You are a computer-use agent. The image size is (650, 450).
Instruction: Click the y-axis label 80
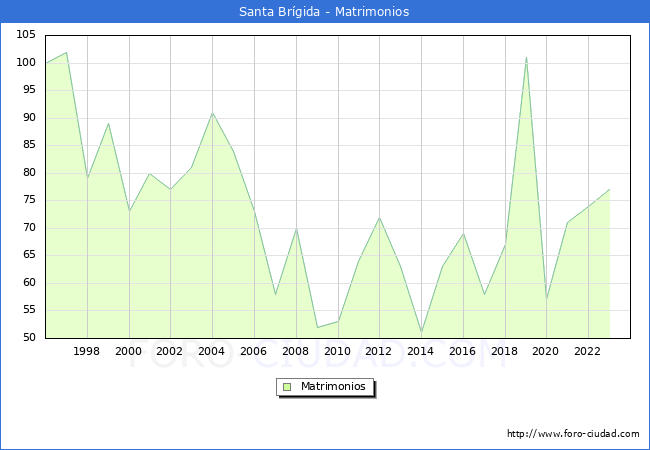point(29,173)
